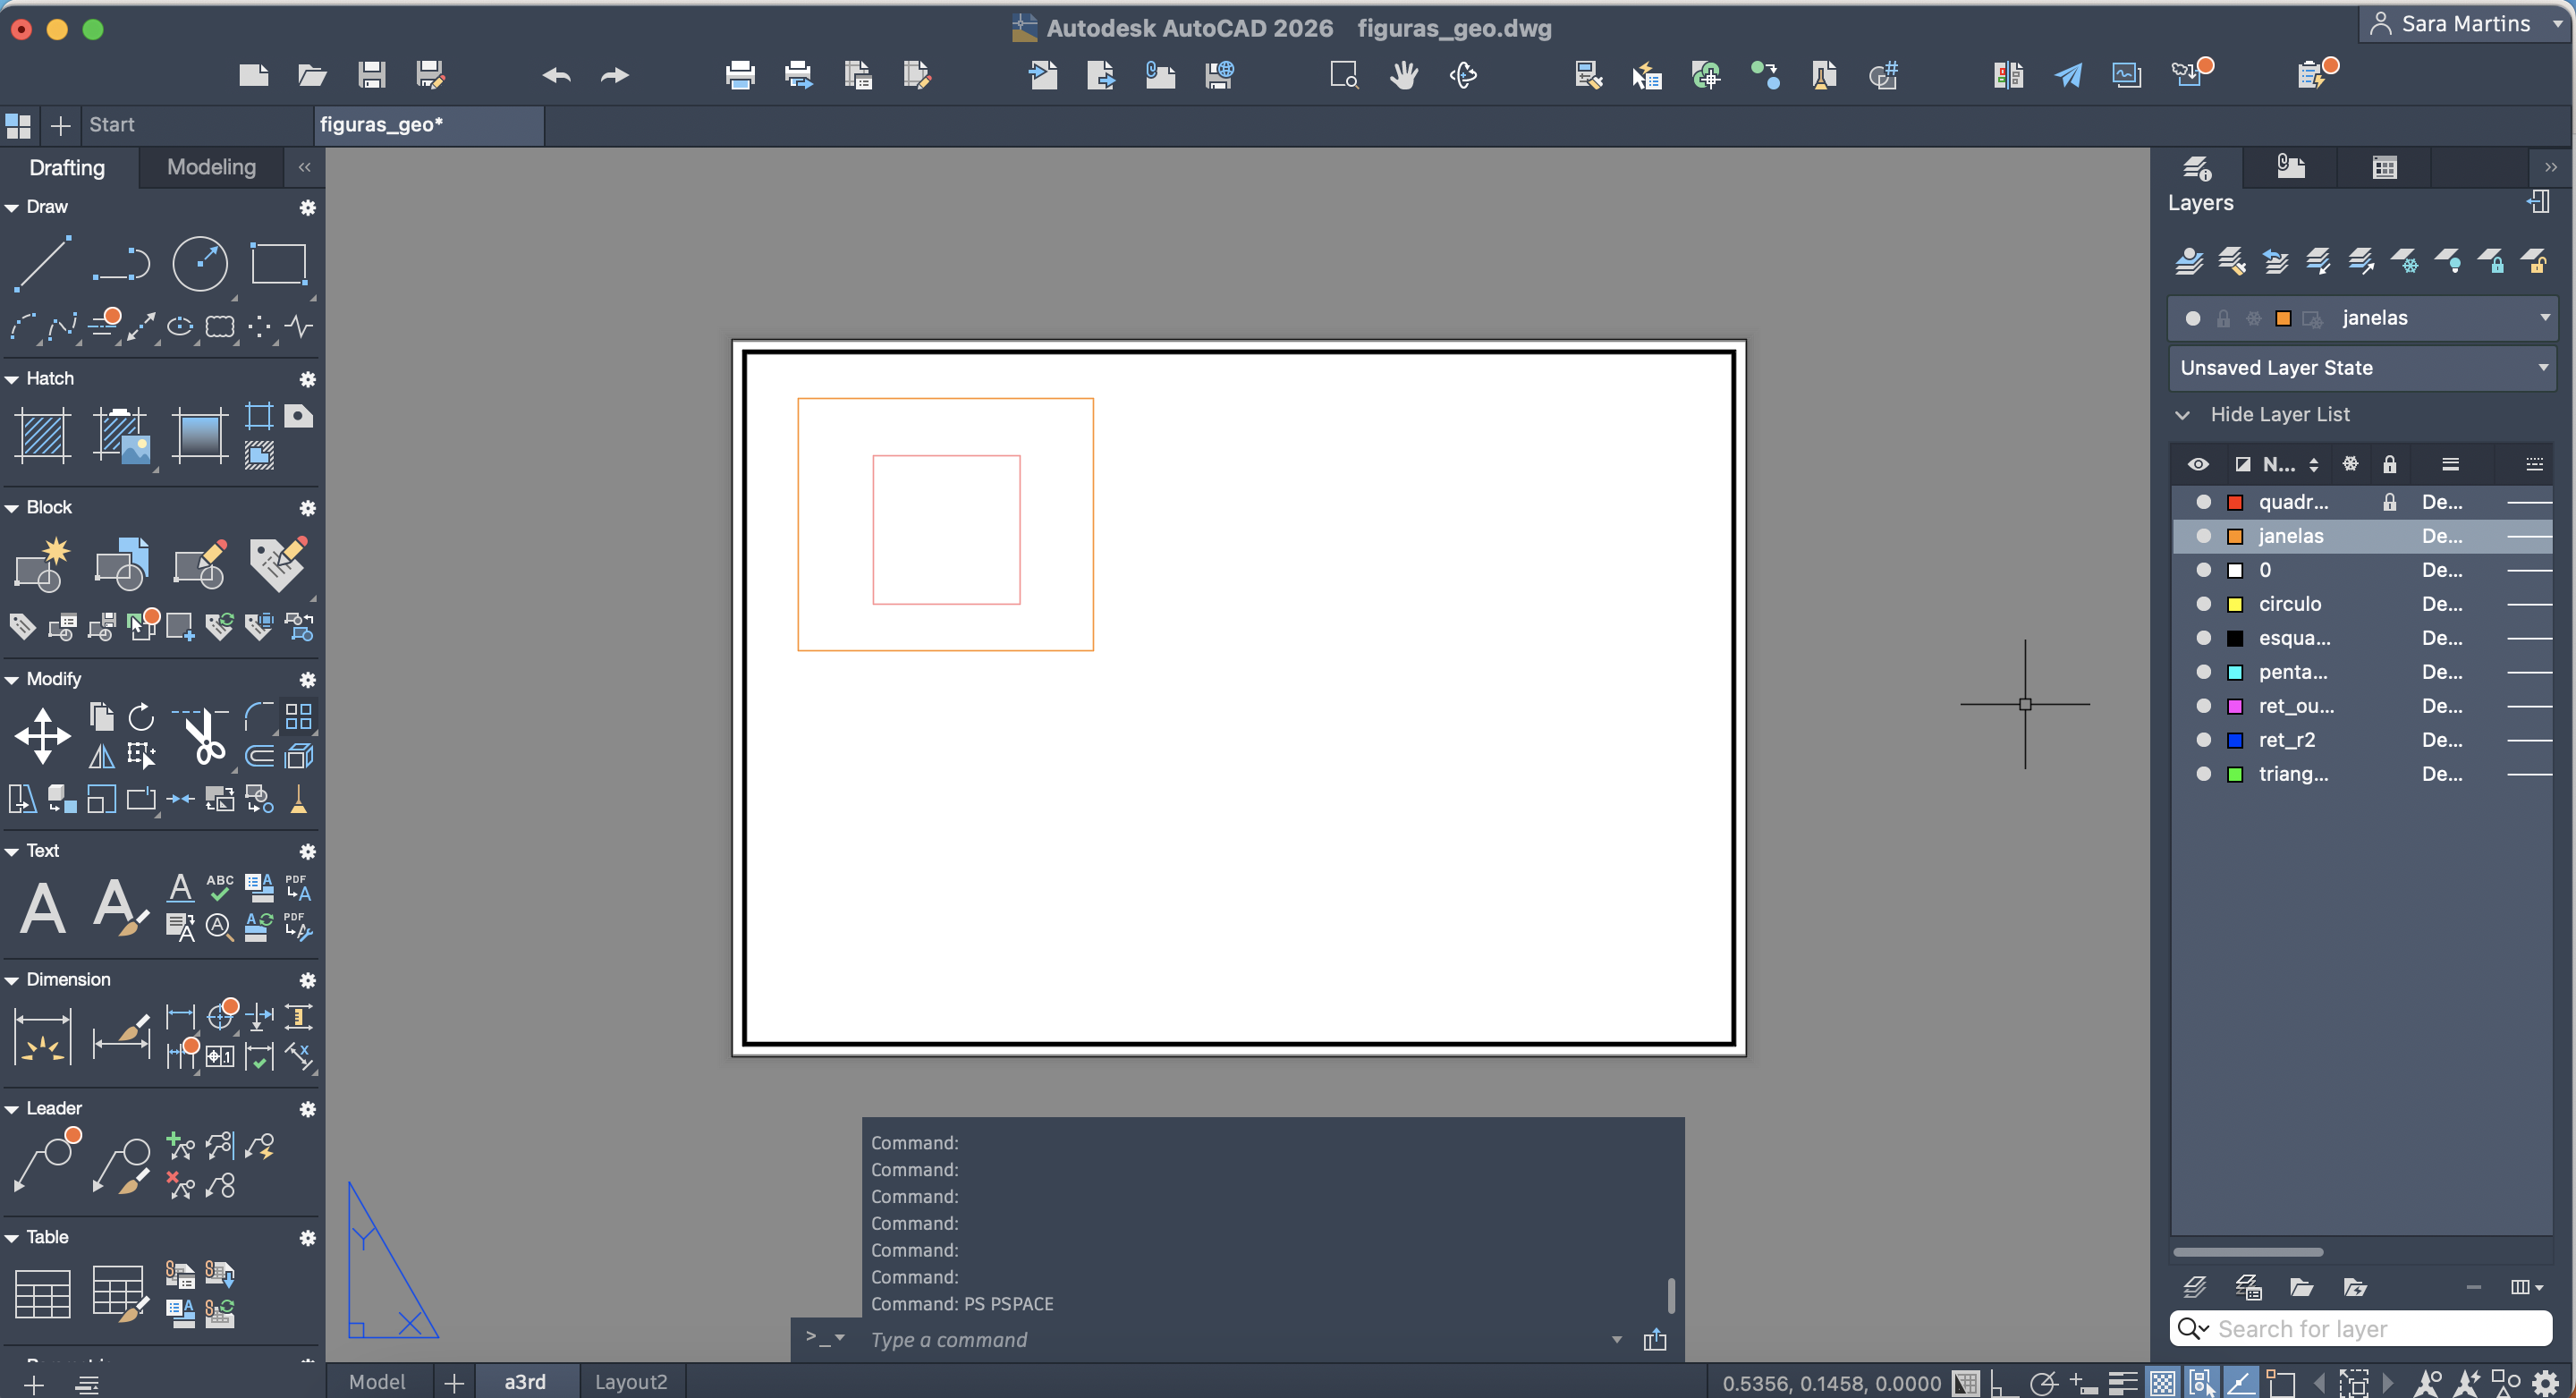Collapse the Hide Layer List expander
2576x1398 pixels.
(x=2183, y=414)
